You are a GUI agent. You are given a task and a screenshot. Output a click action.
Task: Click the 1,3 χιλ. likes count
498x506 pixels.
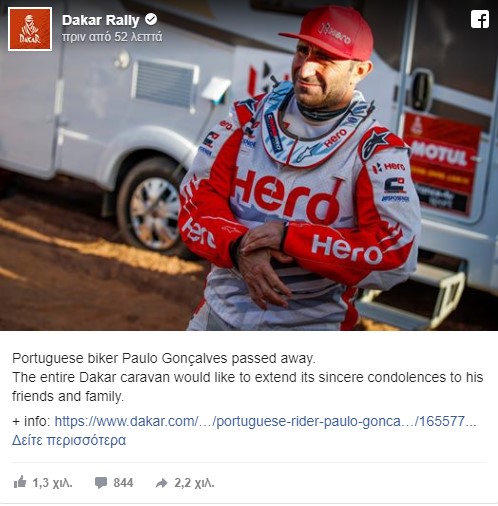click(x=52, y=483)
